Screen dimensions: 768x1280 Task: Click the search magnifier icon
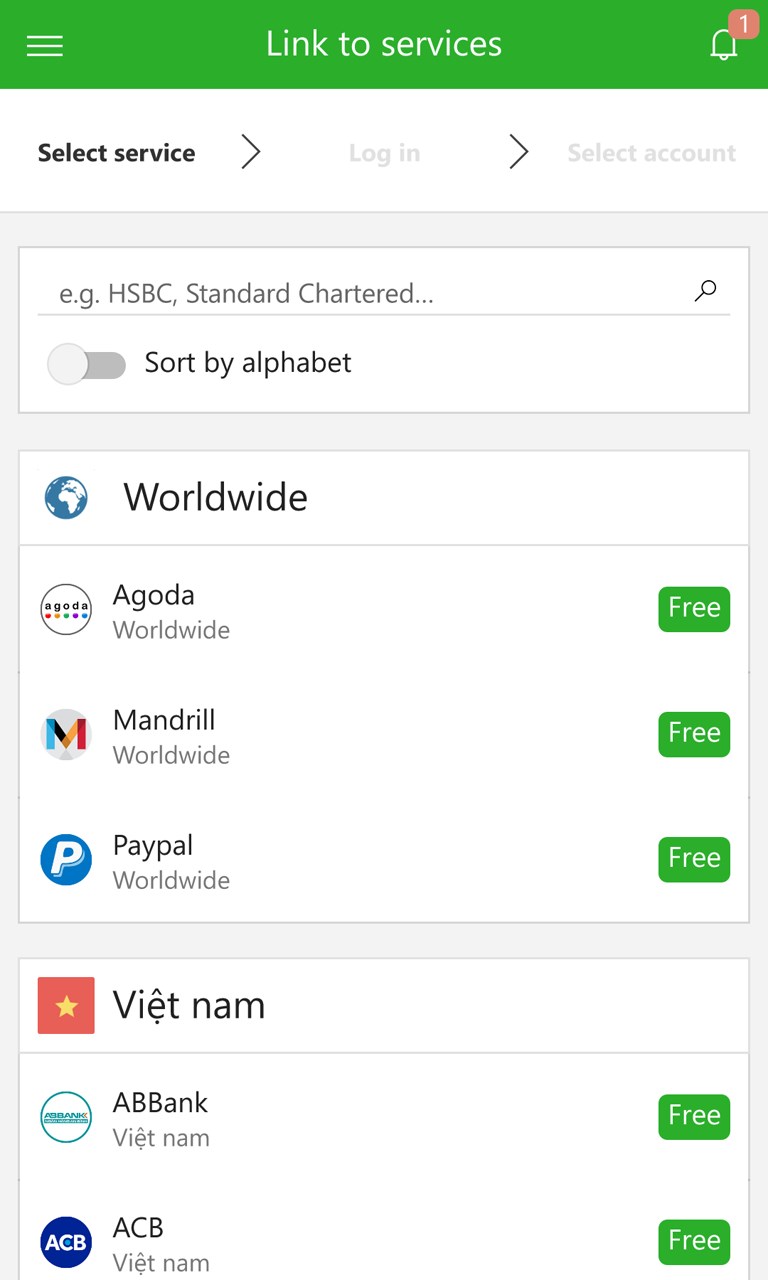(706, 291)
